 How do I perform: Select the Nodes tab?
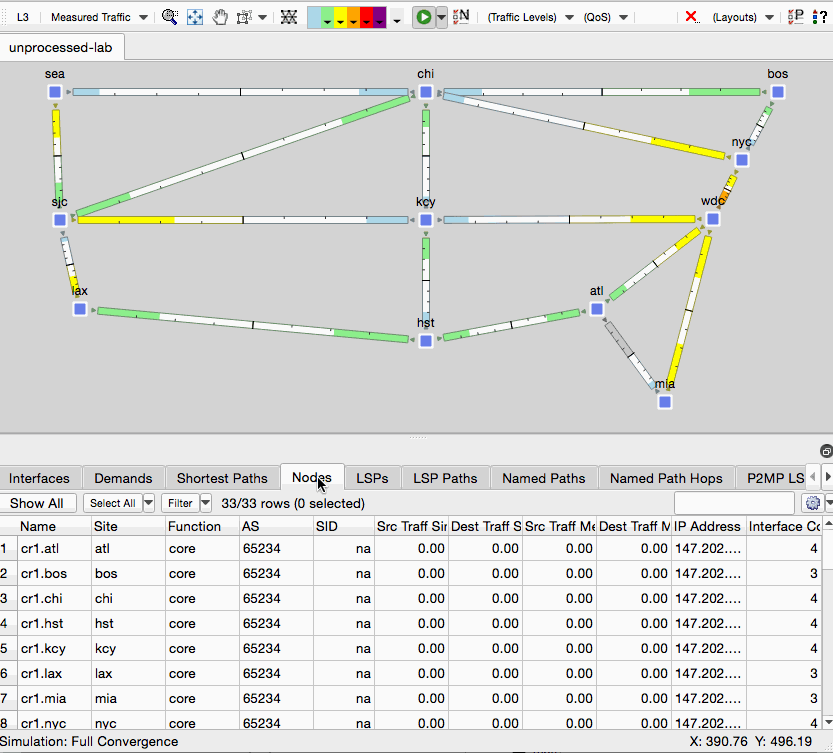[312, 477]
